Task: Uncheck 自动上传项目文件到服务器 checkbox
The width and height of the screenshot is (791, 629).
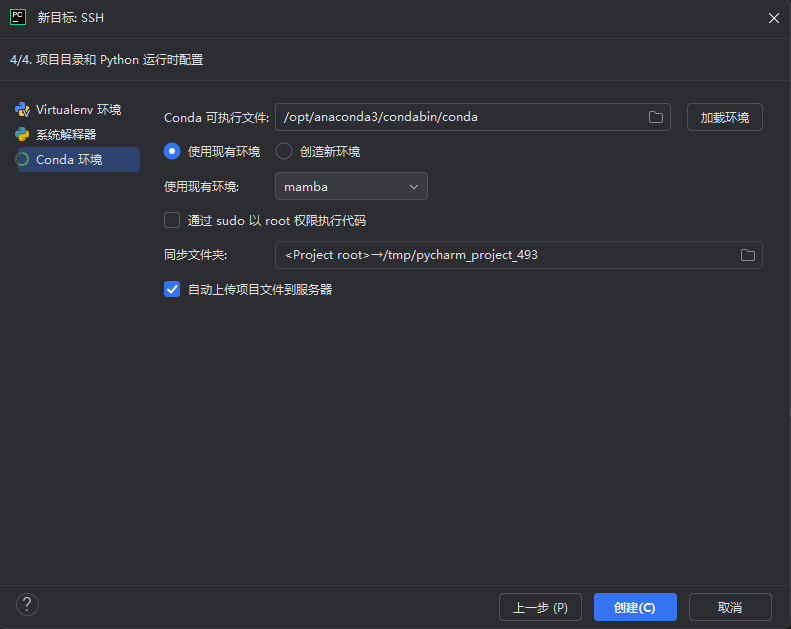Action: coord(172,289)
